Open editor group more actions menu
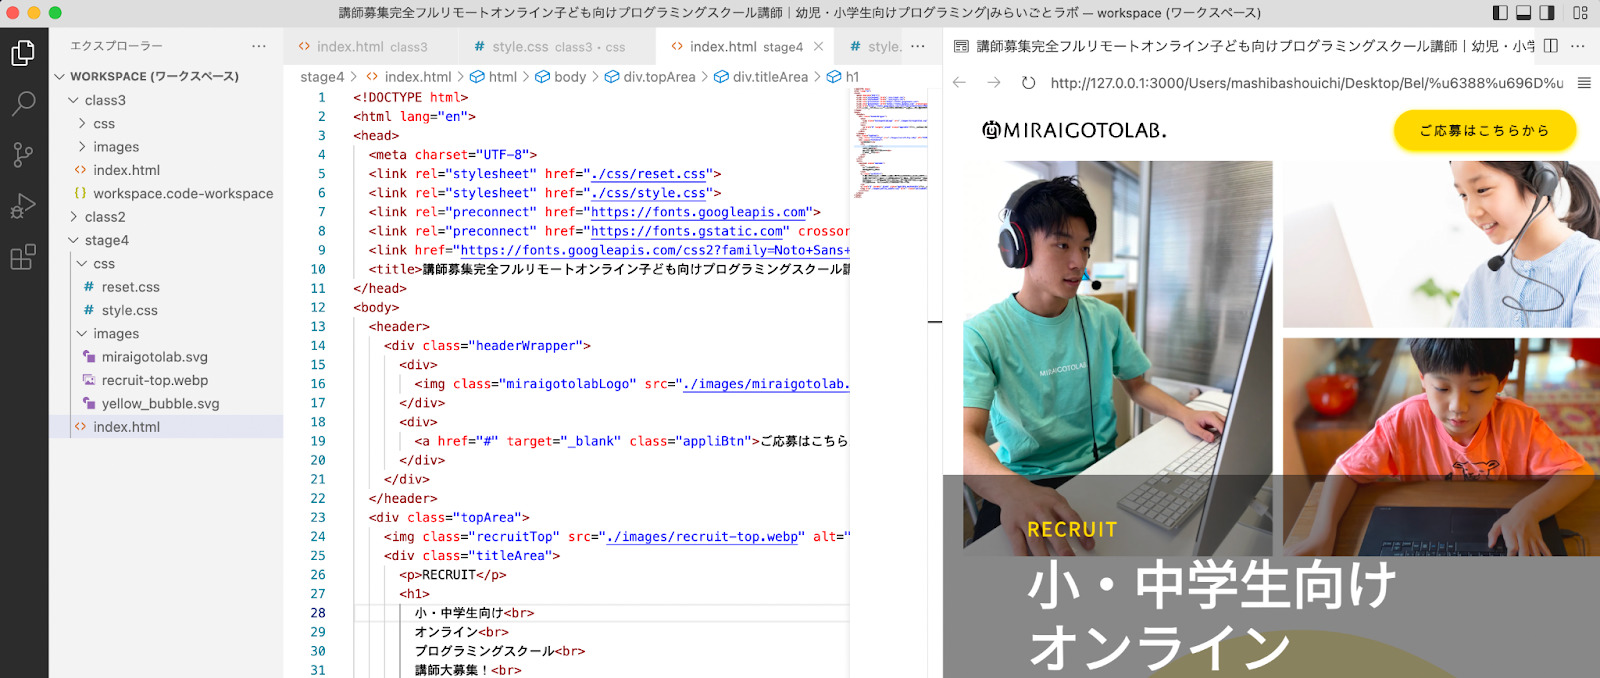 [x=918, y=46]
